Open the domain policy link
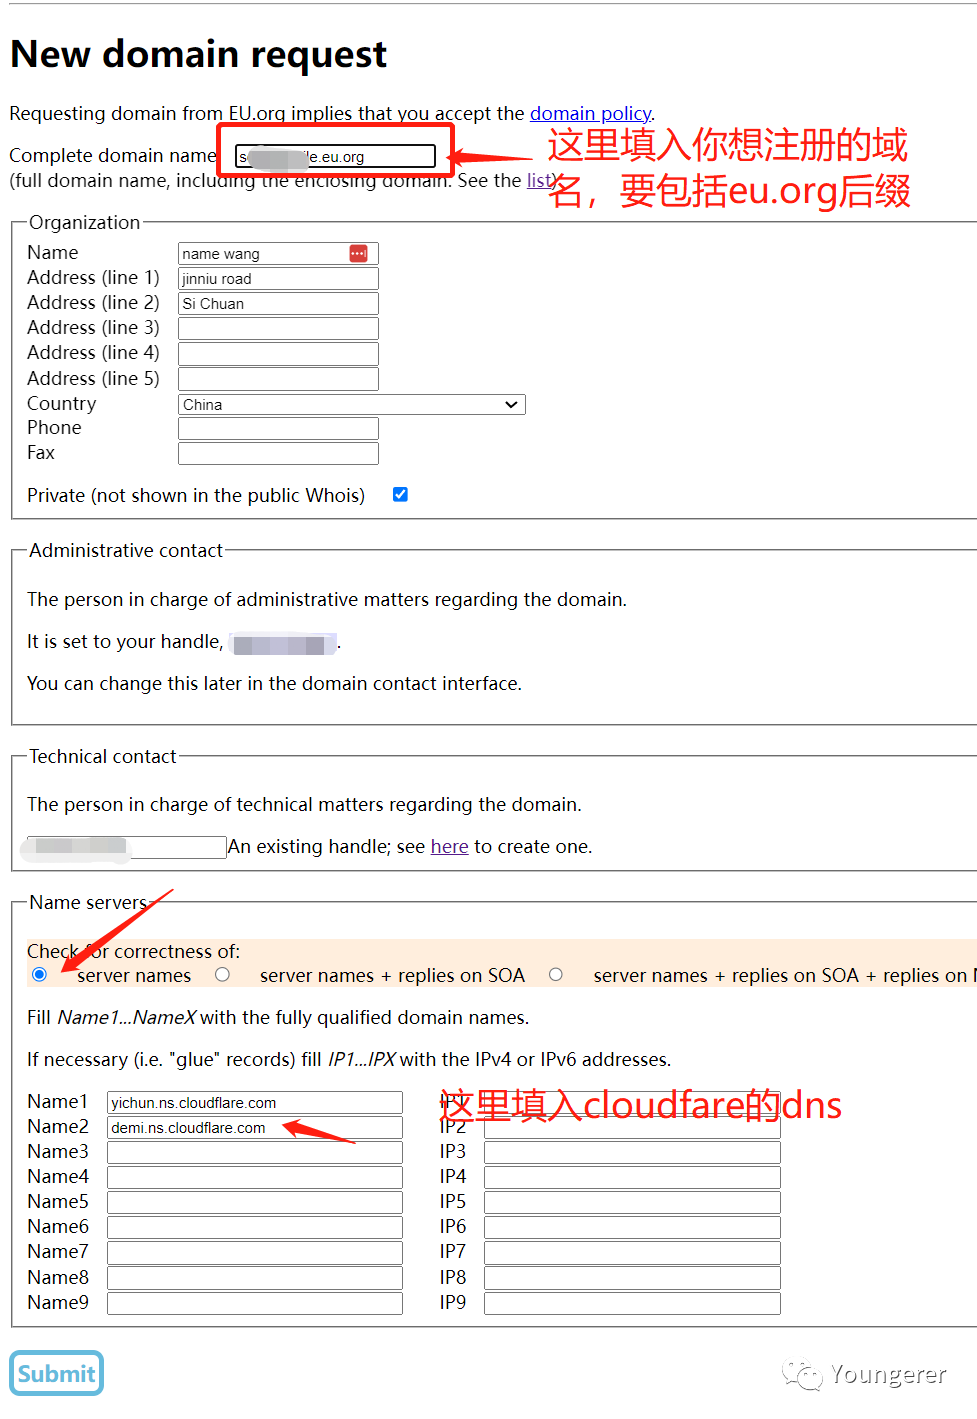The width and height of the screenshot is (977, 1419). pos(590,113)
